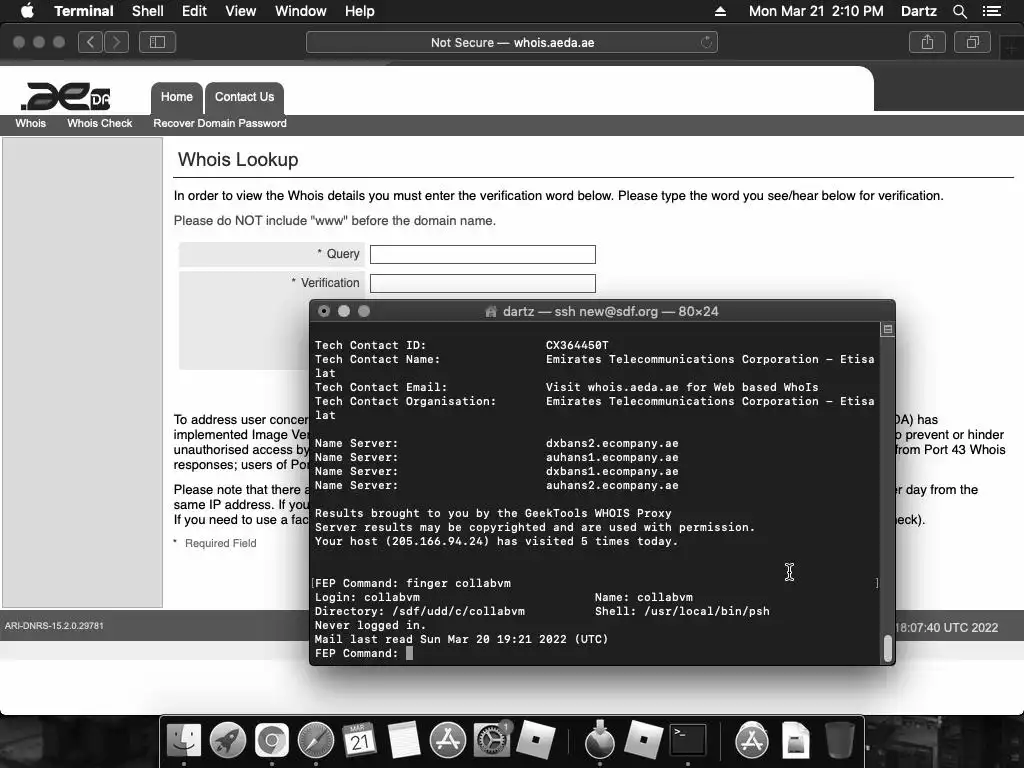Show all tabs overview in Safari
Screen dimensions: 1024x768
[x=972, y=42]
